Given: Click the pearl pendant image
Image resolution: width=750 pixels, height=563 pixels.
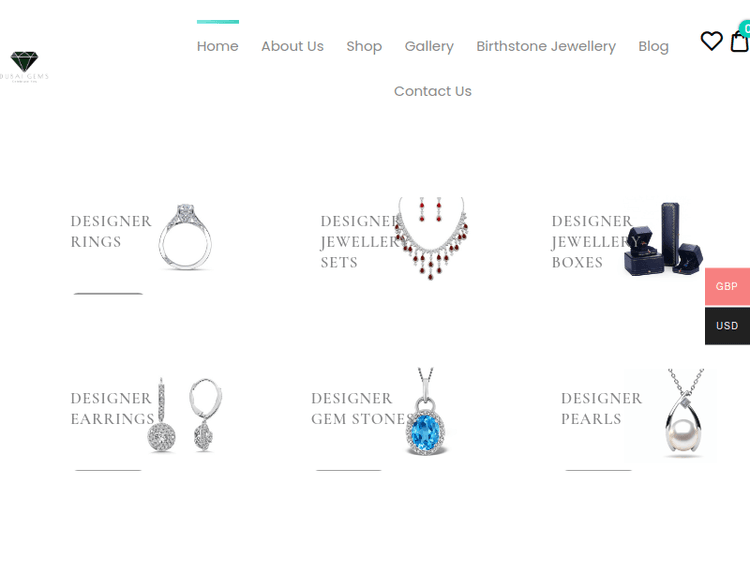Looking at the screenshot, I should tap(684, 412).
